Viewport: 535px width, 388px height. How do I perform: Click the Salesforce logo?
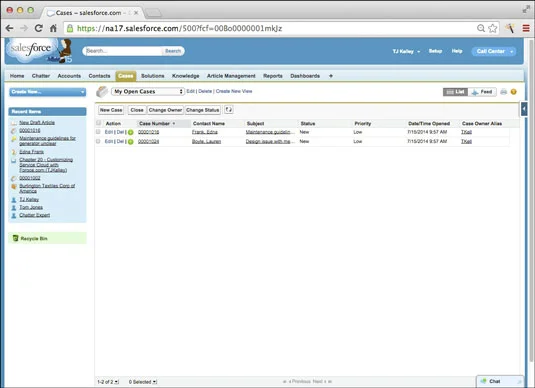(x=31, y=50)
